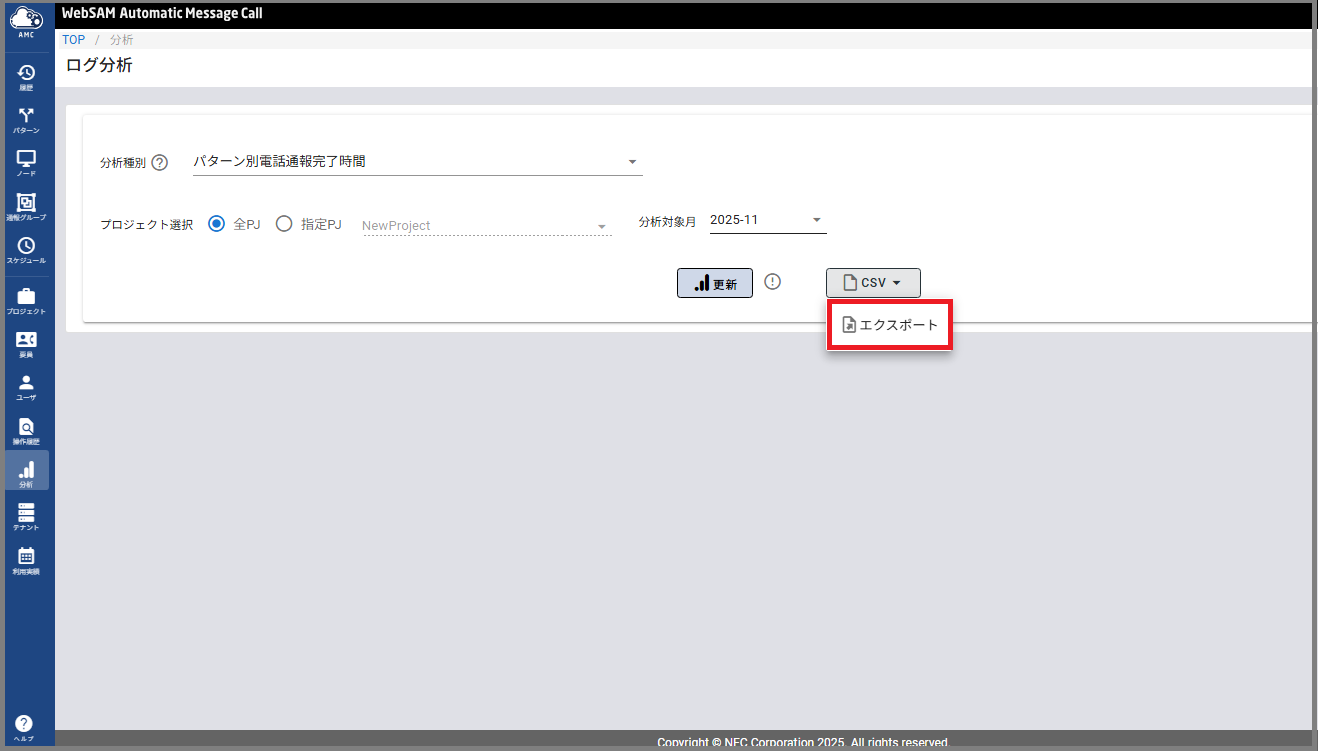
Task: Open the 分析対象月 2025-11 dropdown
Action: tap(767, 220)
